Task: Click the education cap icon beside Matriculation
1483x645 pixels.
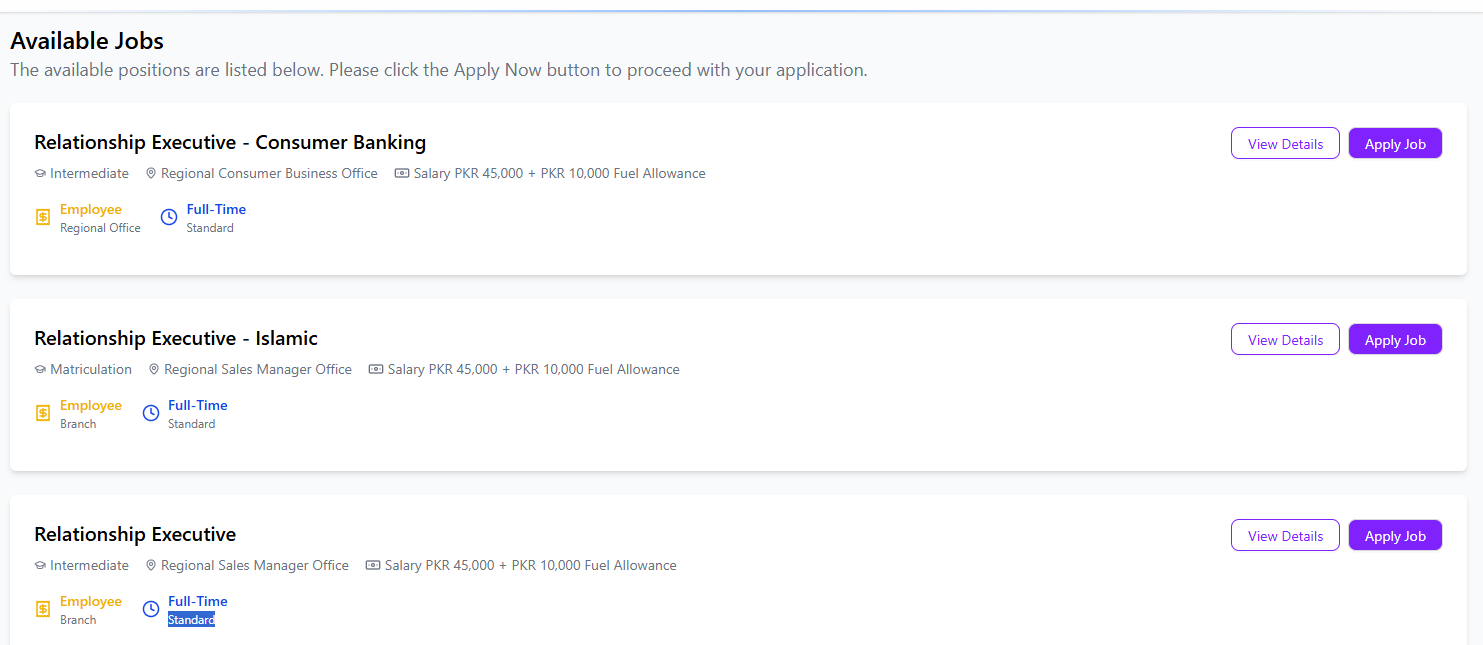Action: (40, 370)
